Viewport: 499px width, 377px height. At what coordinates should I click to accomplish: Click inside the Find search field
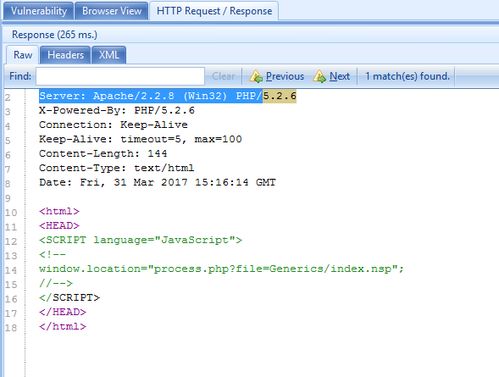click(120, 76)
